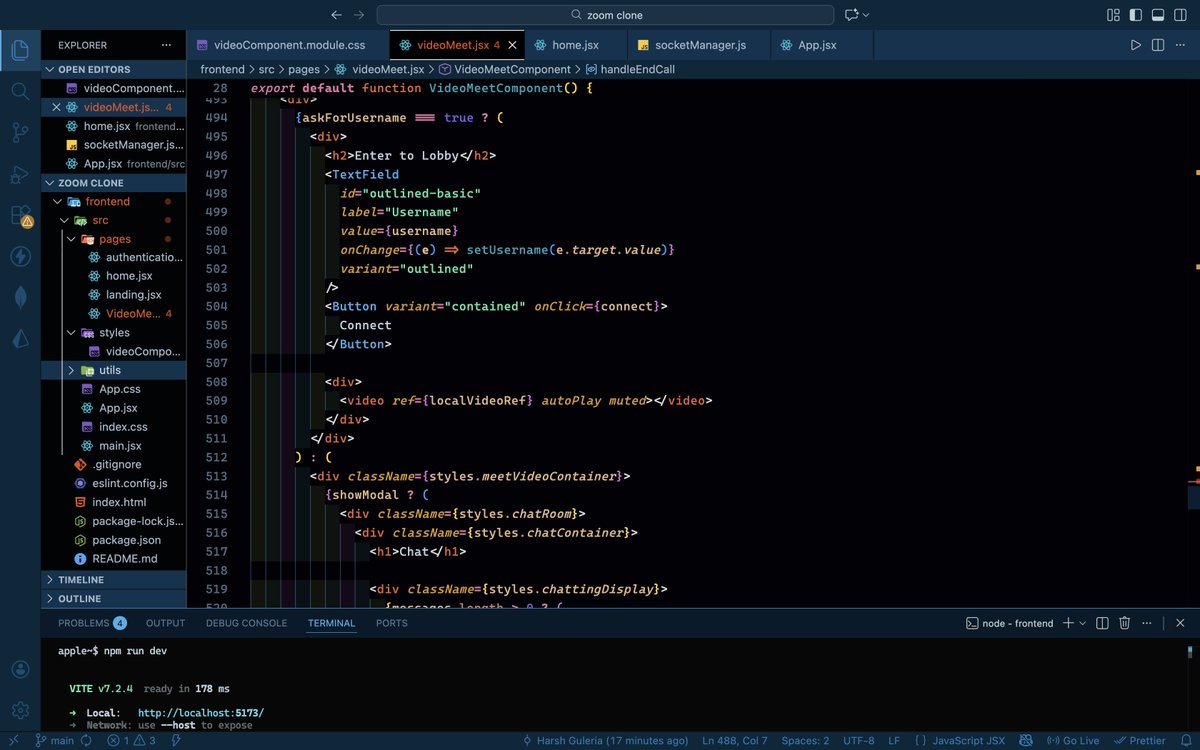Open the Thunder Client lightning icon

[x=20, y=256]
